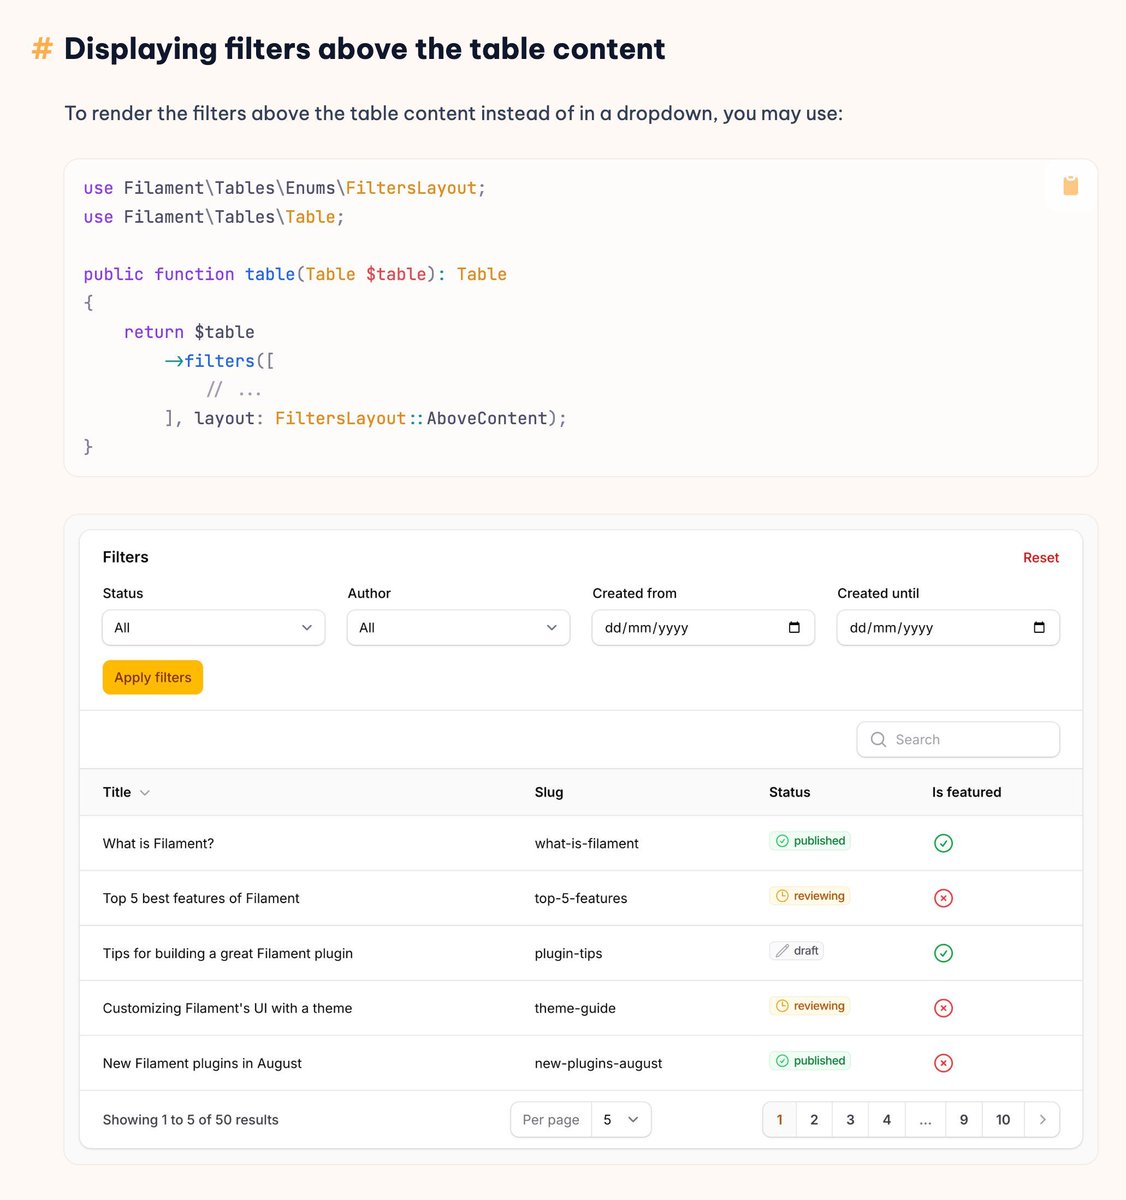Click reviewing badge on top-5-features row
This screenshot has height=1200, width=1126.
(x=809, y=896)
